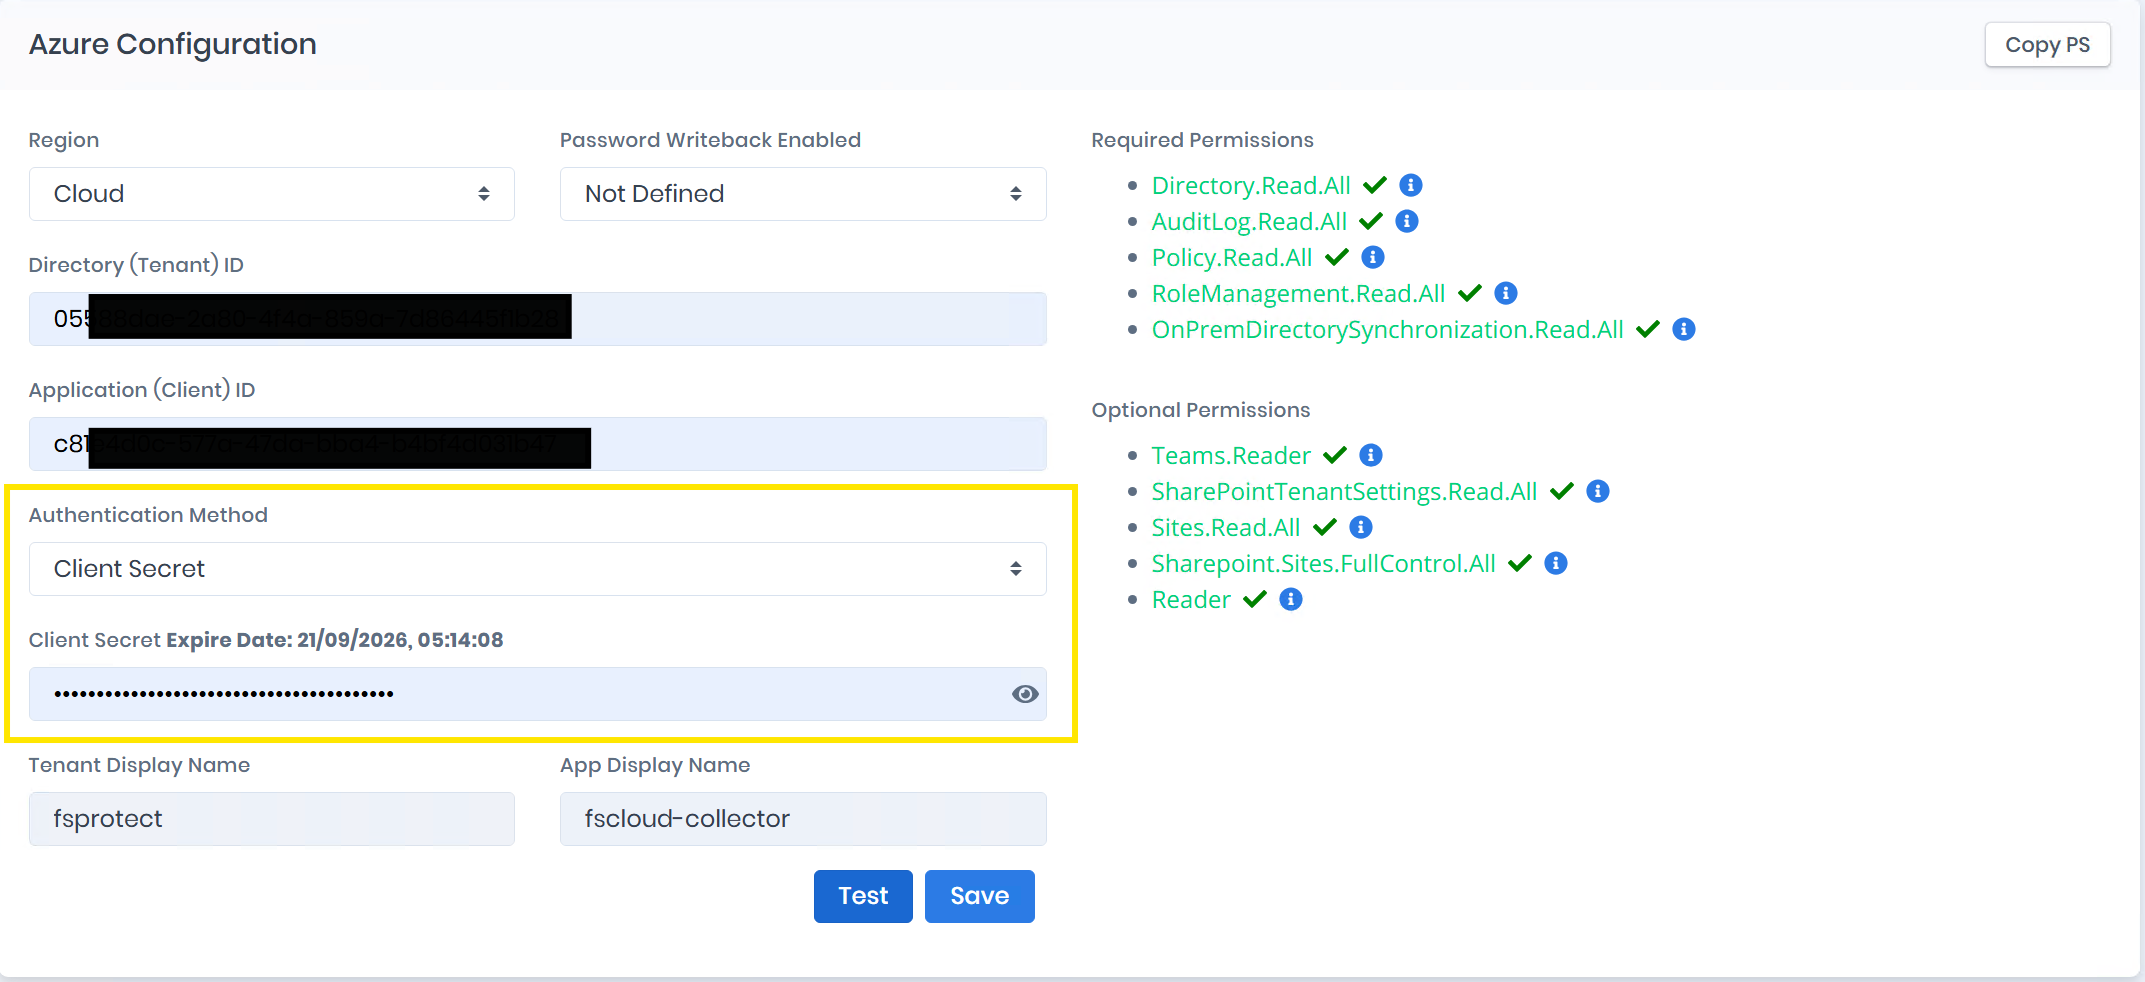
Task: Focus the client secret password field
Action: point(537,694)
